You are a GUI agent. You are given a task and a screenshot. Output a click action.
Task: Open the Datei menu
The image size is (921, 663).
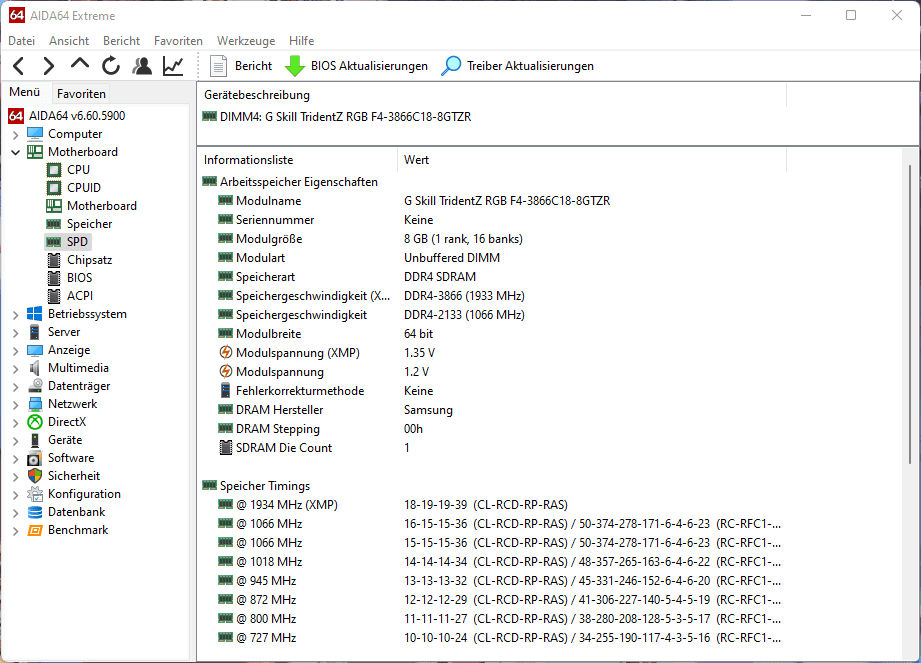tap(22, 41)
